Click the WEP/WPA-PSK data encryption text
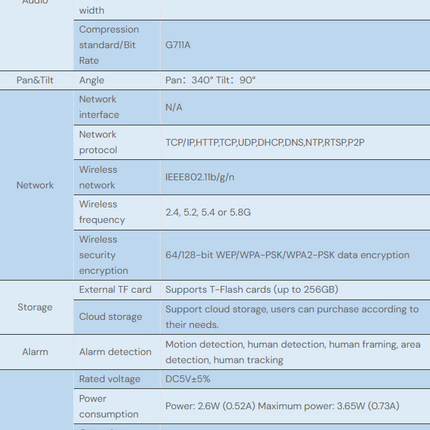Screen dimensions: 430x430 [x=287, y=255]
